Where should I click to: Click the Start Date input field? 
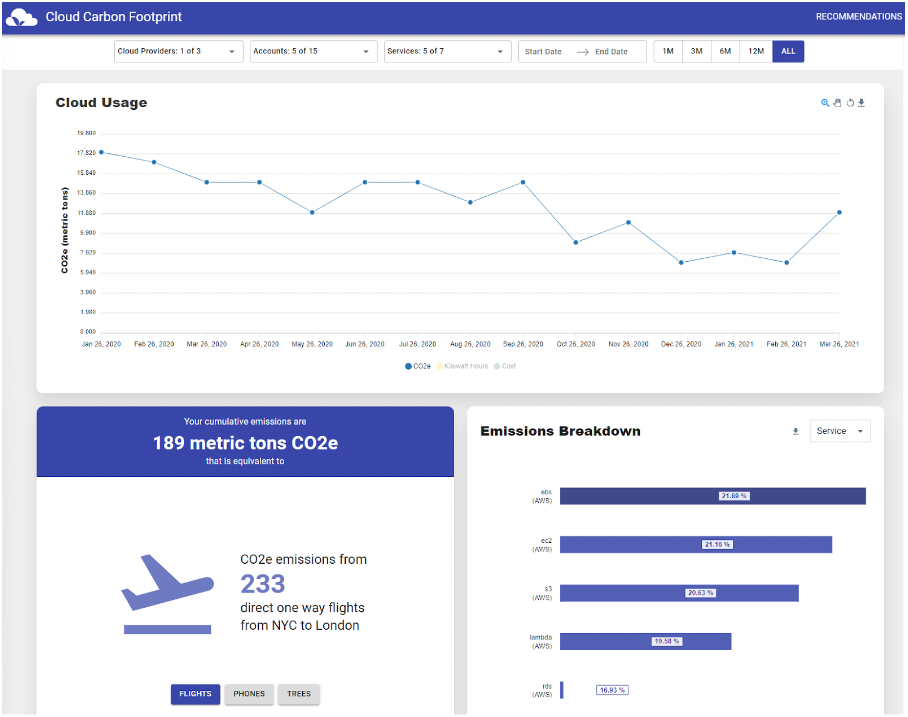543,52
